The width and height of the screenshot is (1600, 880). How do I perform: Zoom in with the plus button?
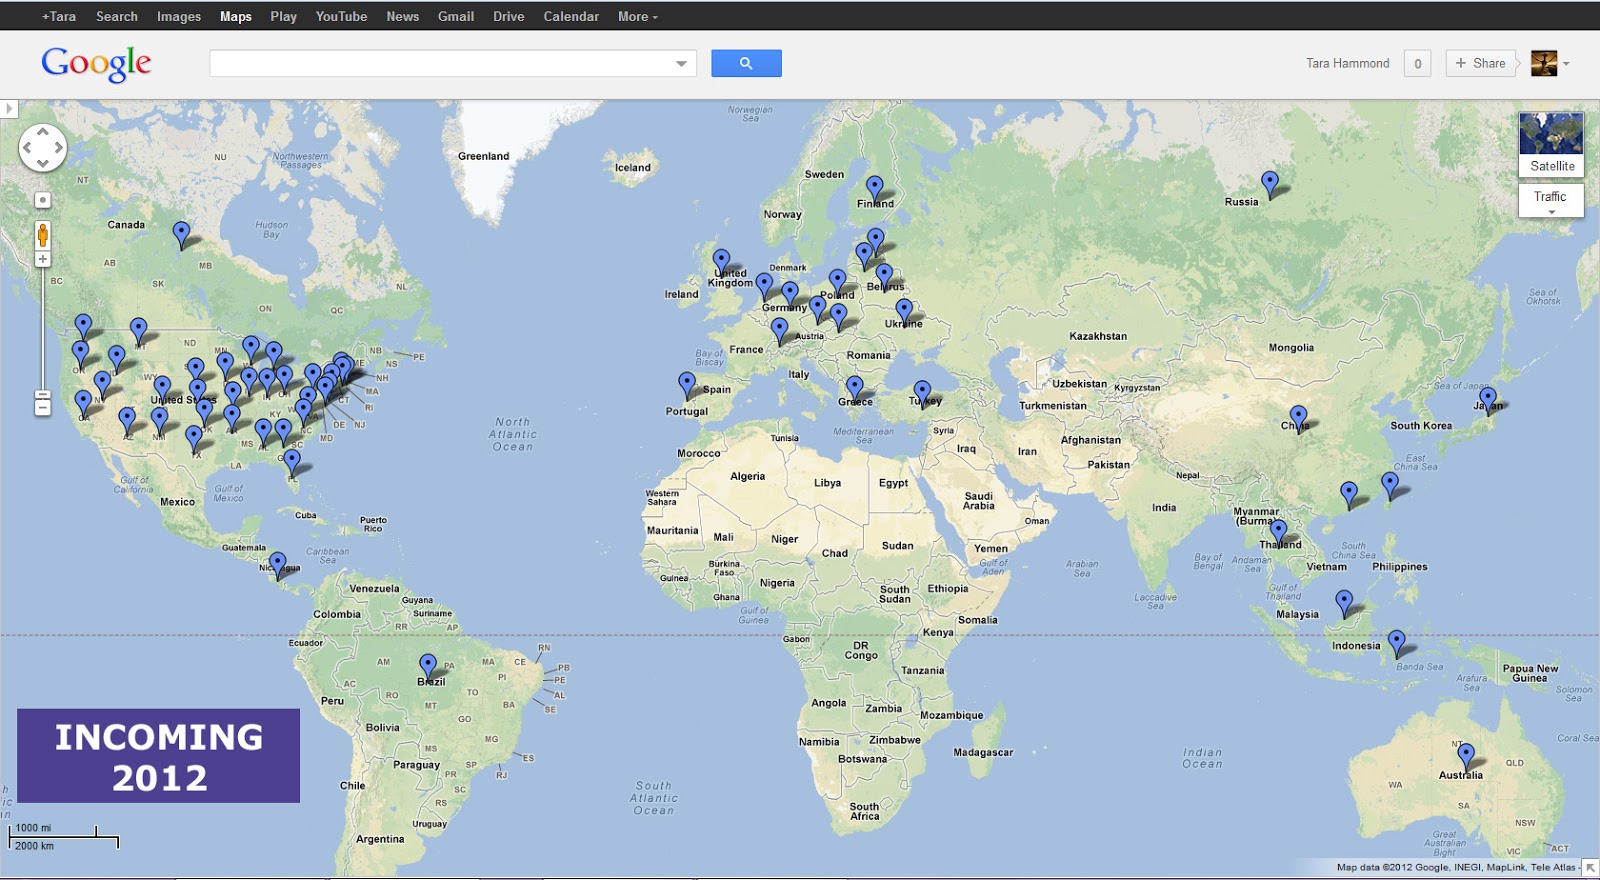[x=43, y=260]
